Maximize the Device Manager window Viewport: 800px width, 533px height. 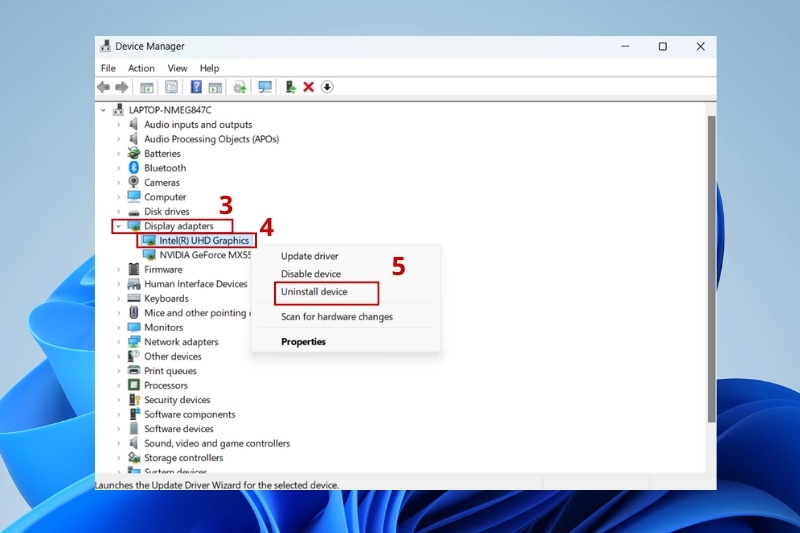pyautogui.click(x=663, y=46)
